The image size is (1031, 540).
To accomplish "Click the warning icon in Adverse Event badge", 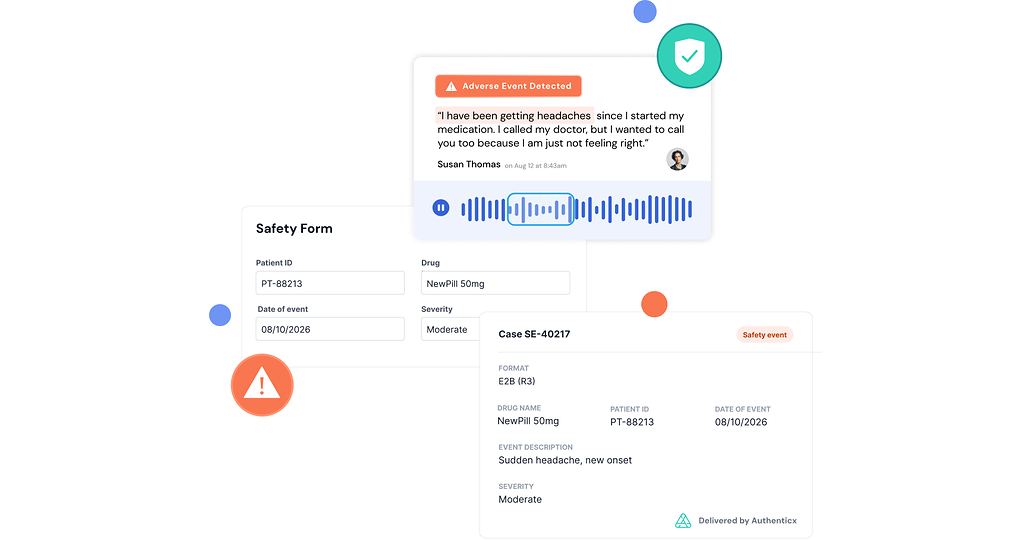I will coord(451,86).
